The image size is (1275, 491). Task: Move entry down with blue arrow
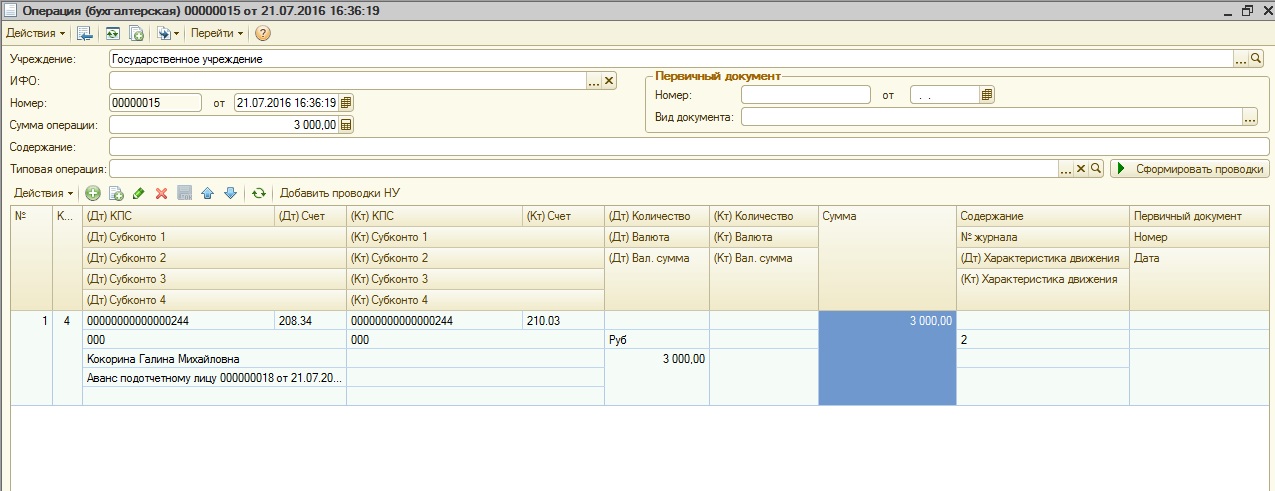pyautogui.click(x=229, y=193)
